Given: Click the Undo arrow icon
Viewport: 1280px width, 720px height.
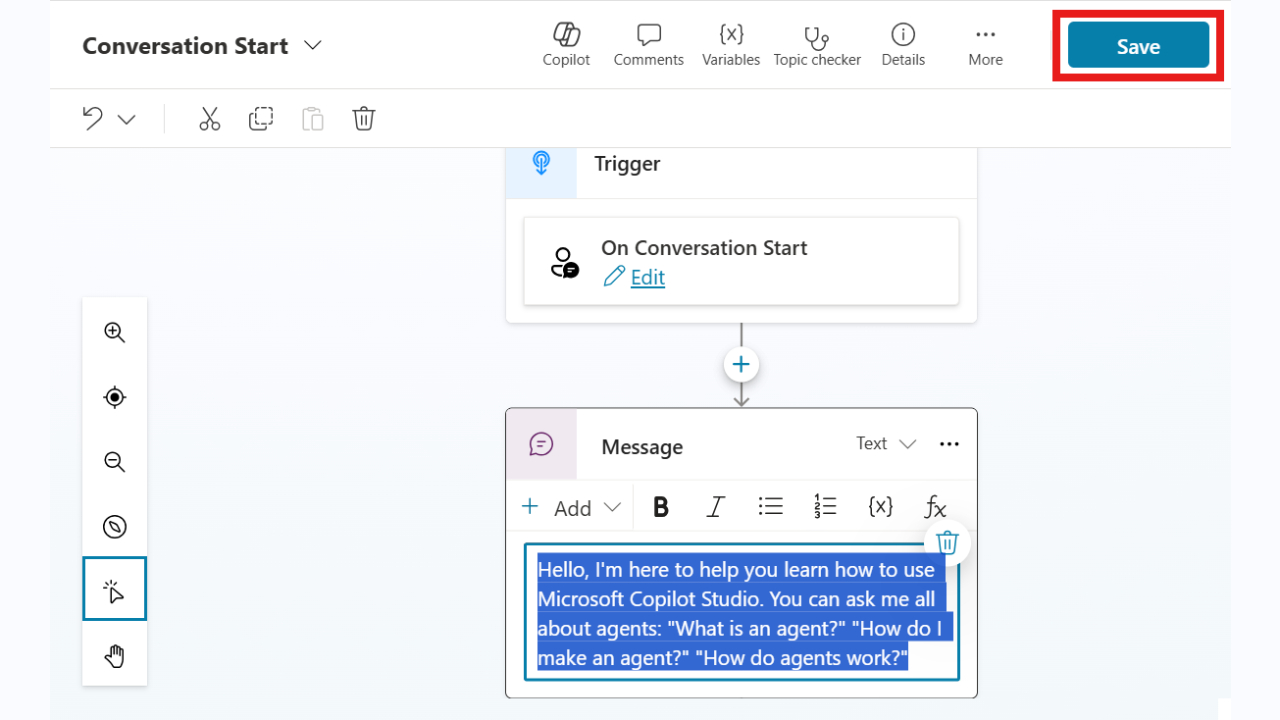Looking at the screenshot, I should [x=93, y=118].
